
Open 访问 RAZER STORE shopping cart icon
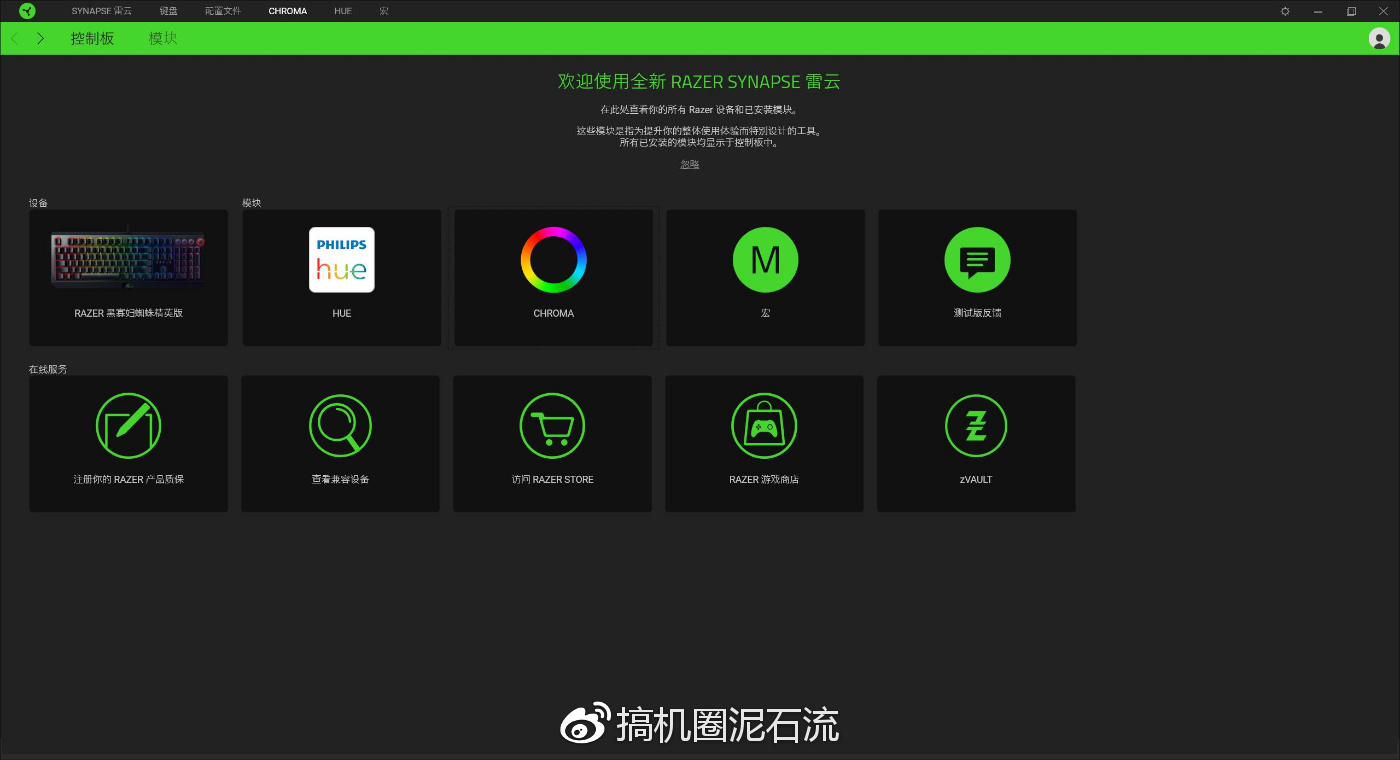click(552, 425)
